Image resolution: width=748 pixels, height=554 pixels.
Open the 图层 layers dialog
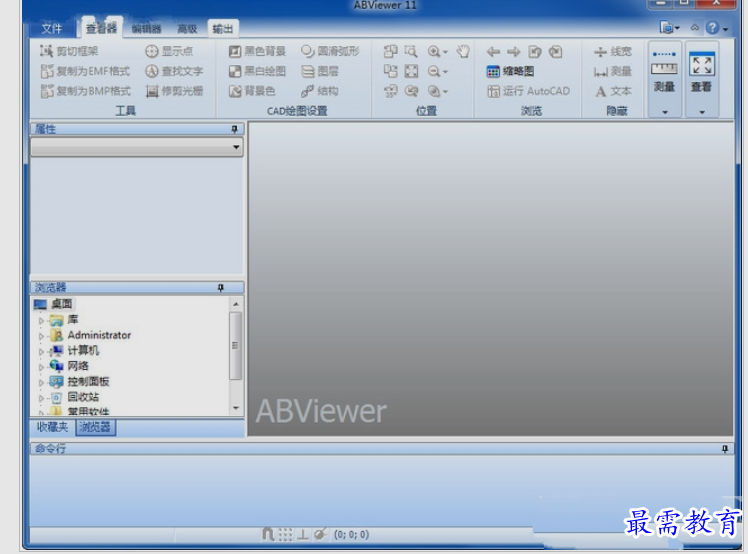pyautogui.click(x=320, y=72)
